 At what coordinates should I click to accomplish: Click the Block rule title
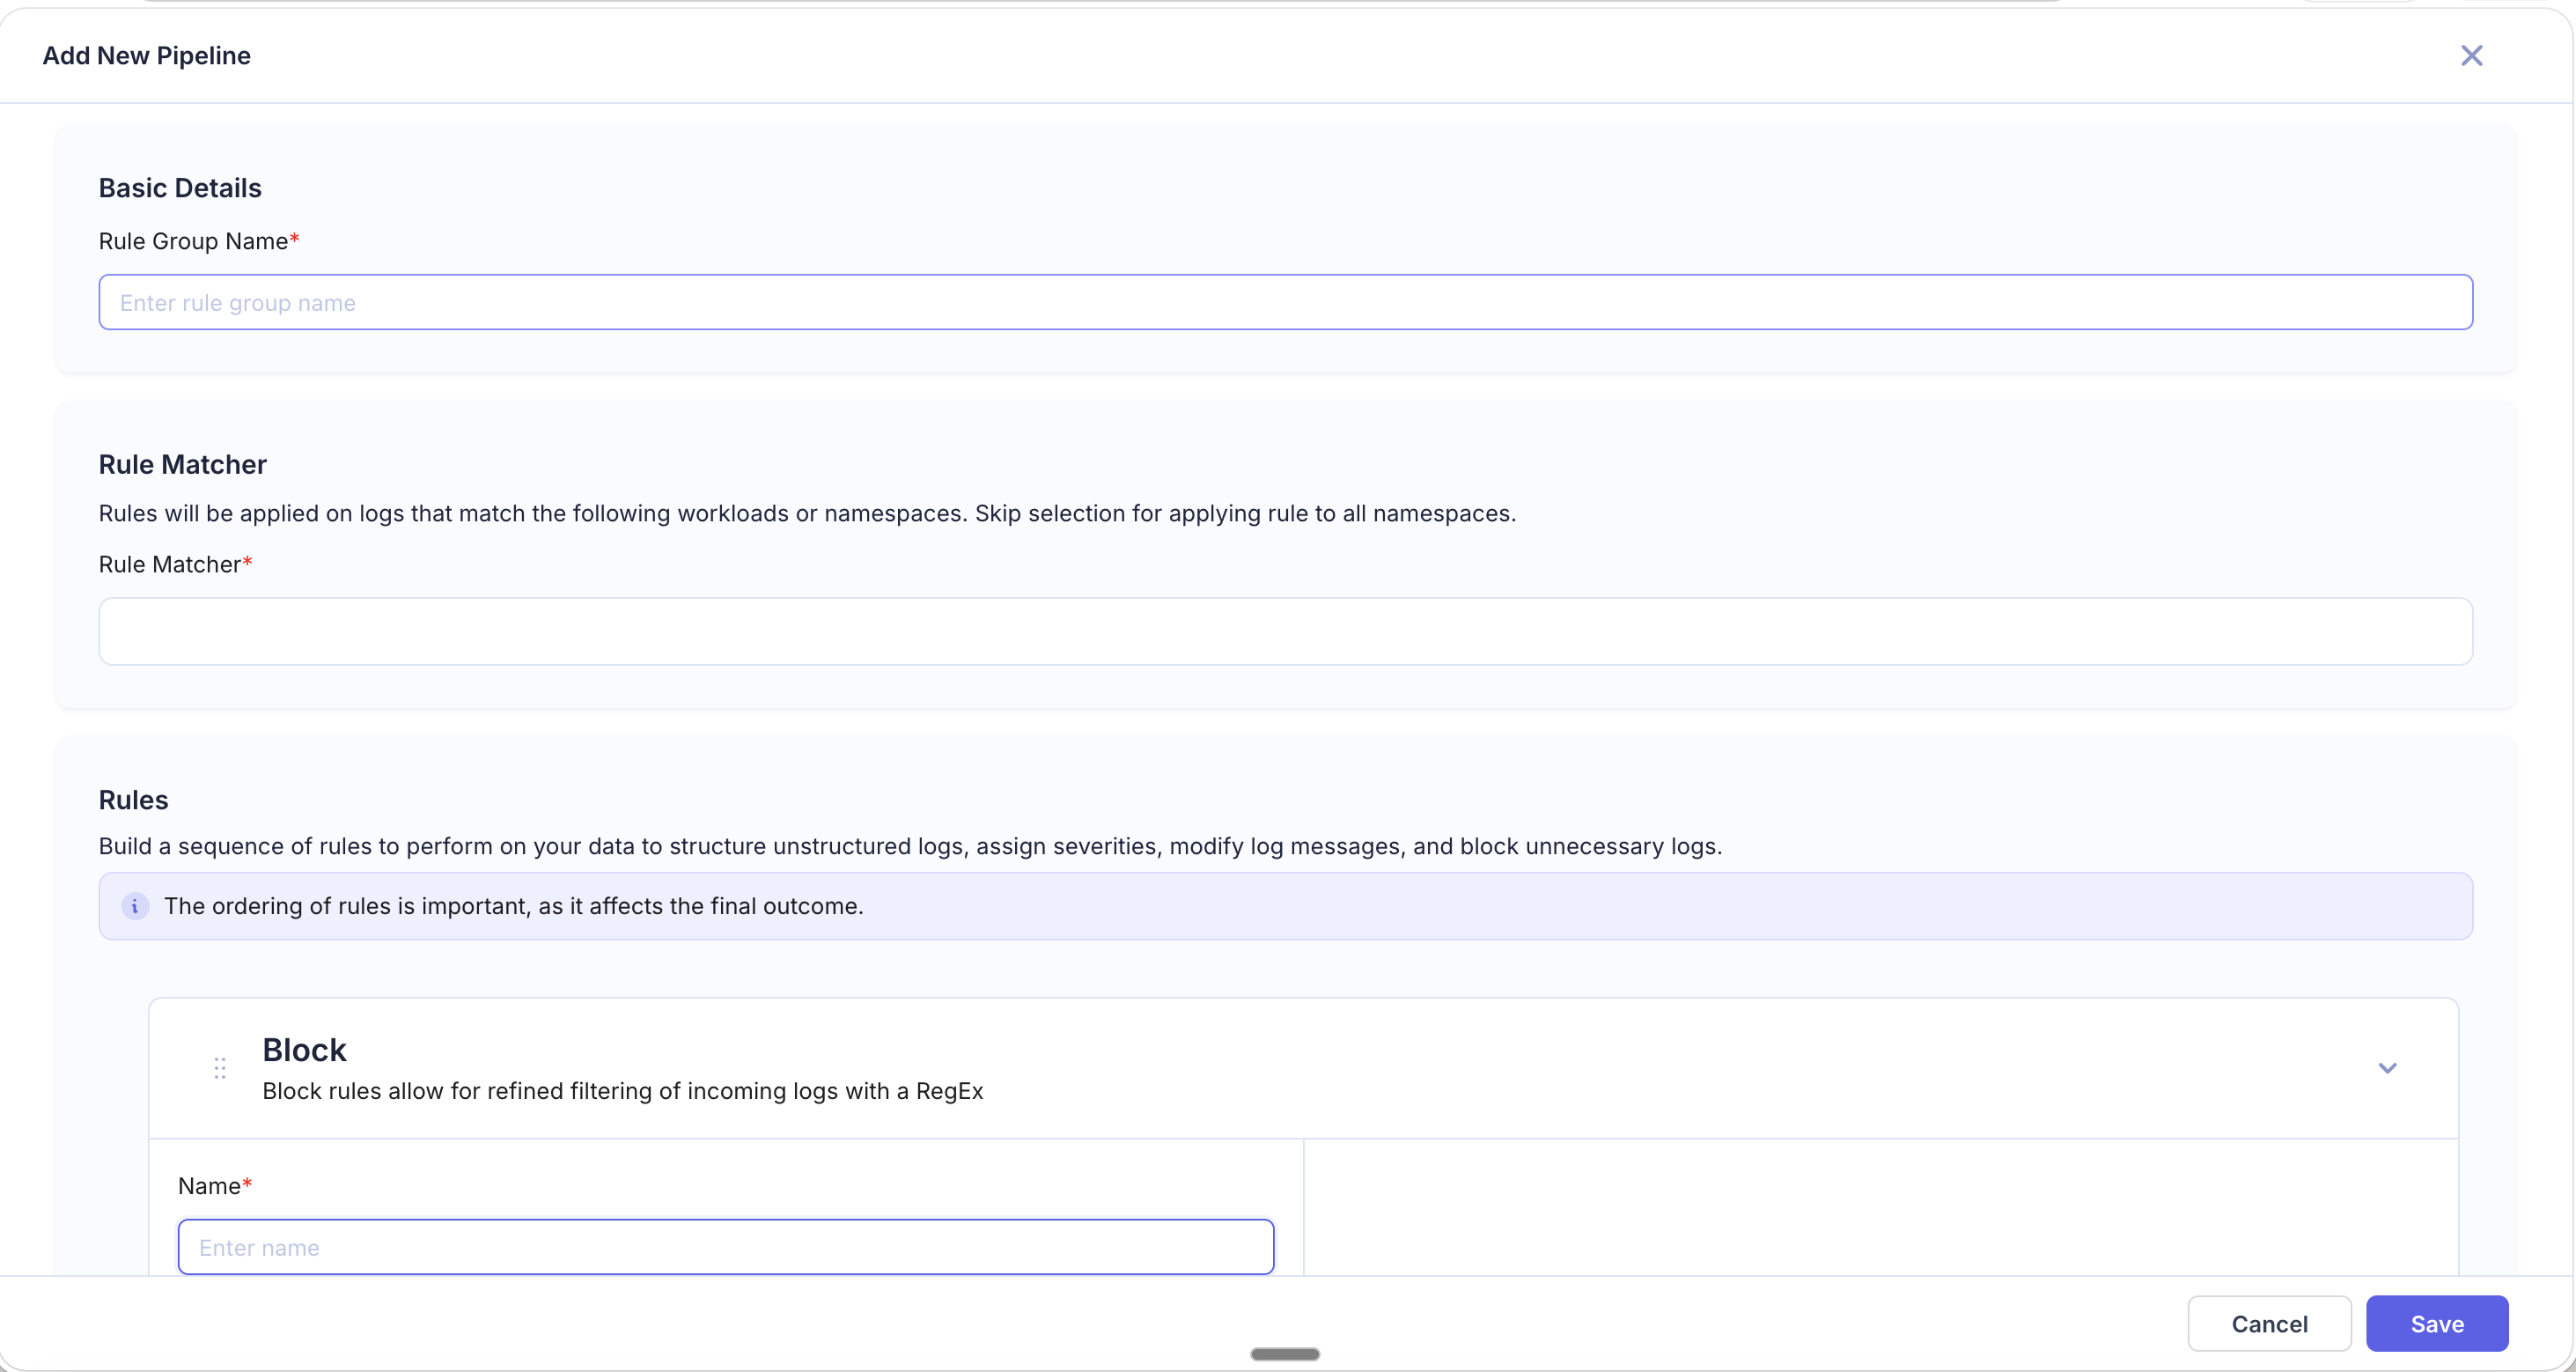(x=304, y=1050)
